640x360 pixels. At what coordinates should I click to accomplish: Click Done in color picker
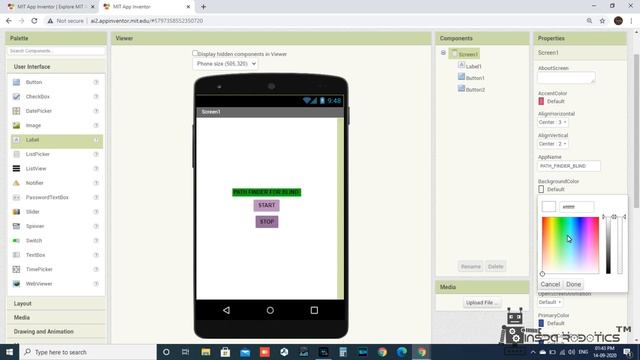click(x=573, y=284)
